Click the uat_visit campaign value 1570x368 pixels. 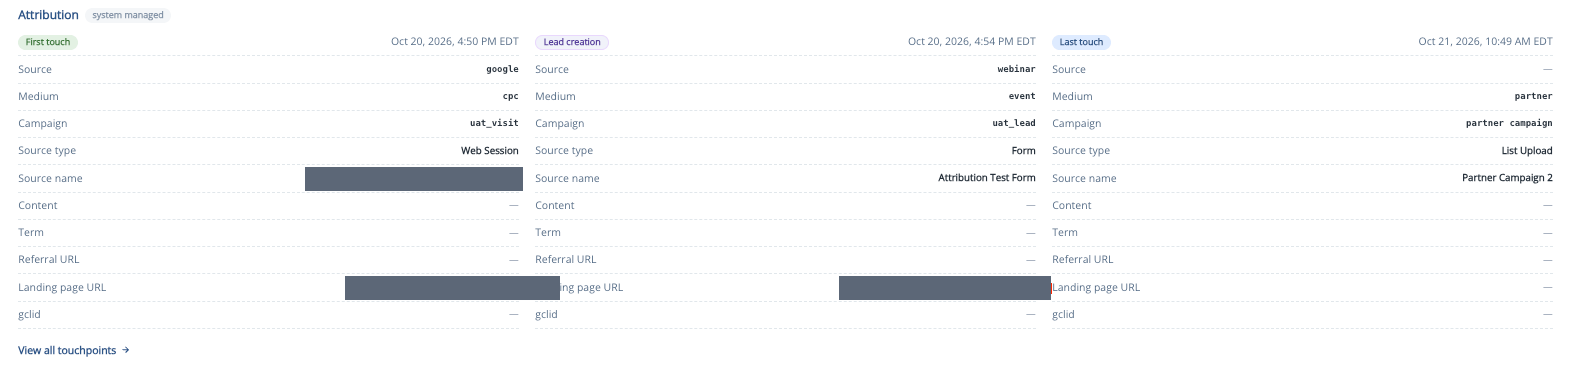pyautogui.click(x=494, y=123)
